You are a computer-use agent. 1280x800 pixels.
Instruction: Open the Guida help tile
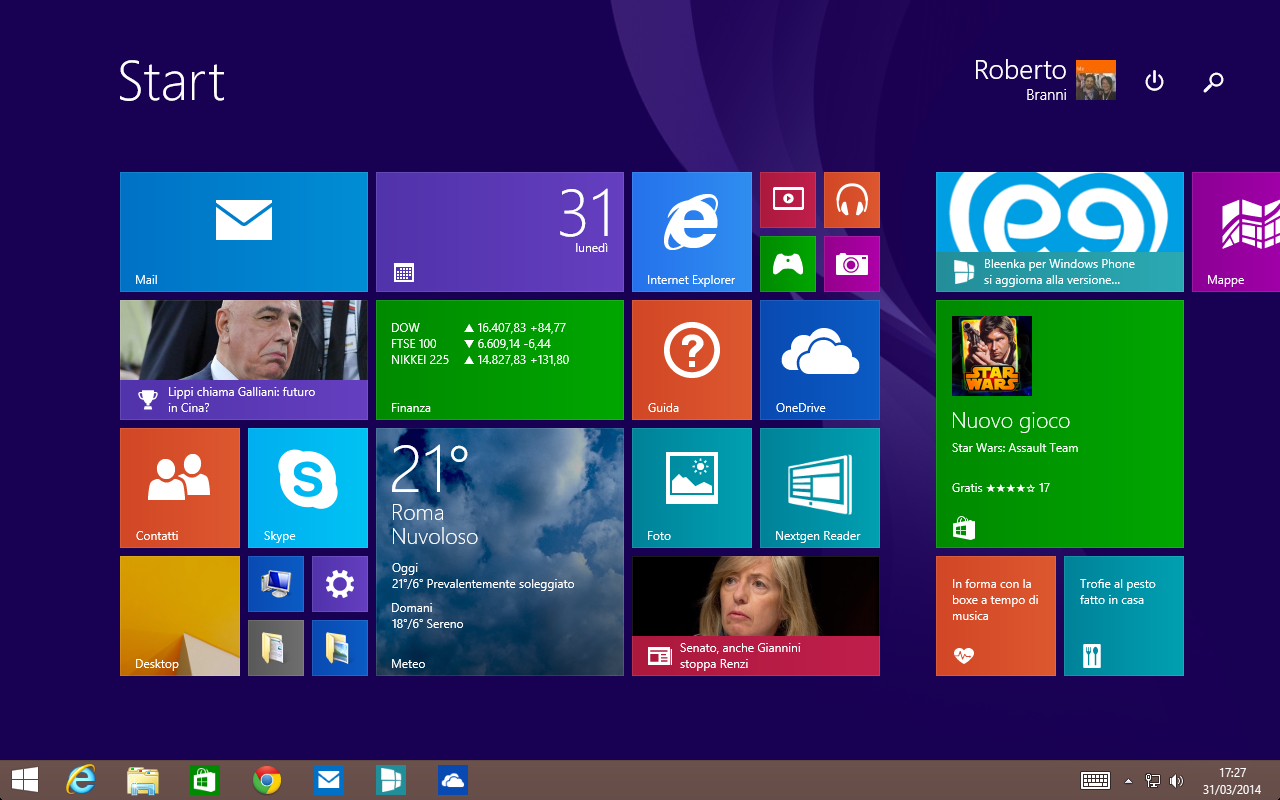click(692, 360)
